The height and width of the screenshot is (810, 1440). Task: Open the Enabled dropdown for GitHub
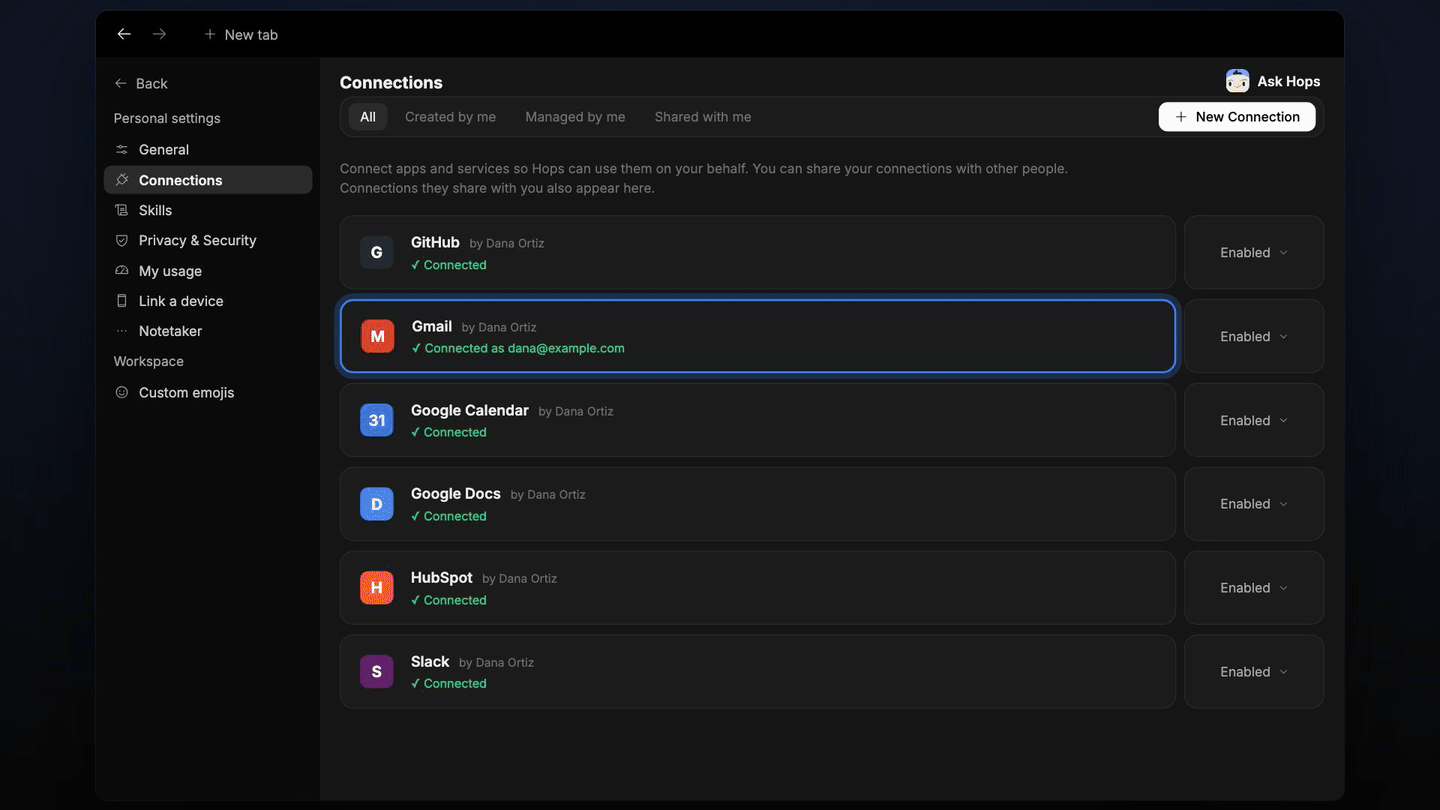1254,253
